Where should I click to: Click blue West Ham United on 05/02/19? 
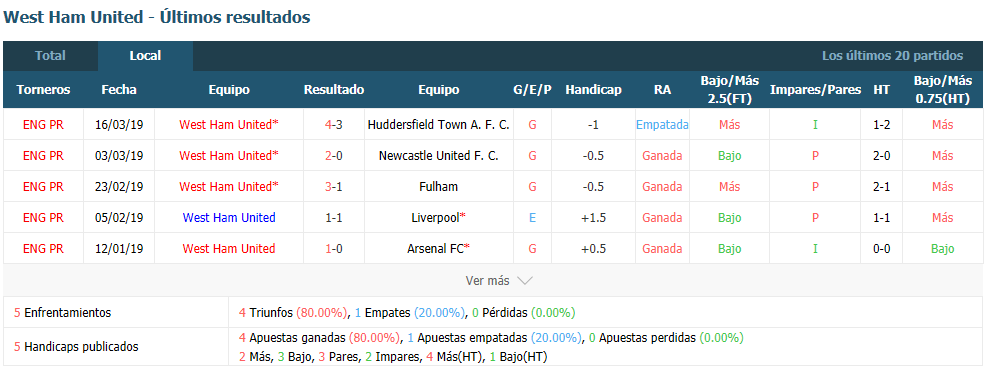(229, 218)
